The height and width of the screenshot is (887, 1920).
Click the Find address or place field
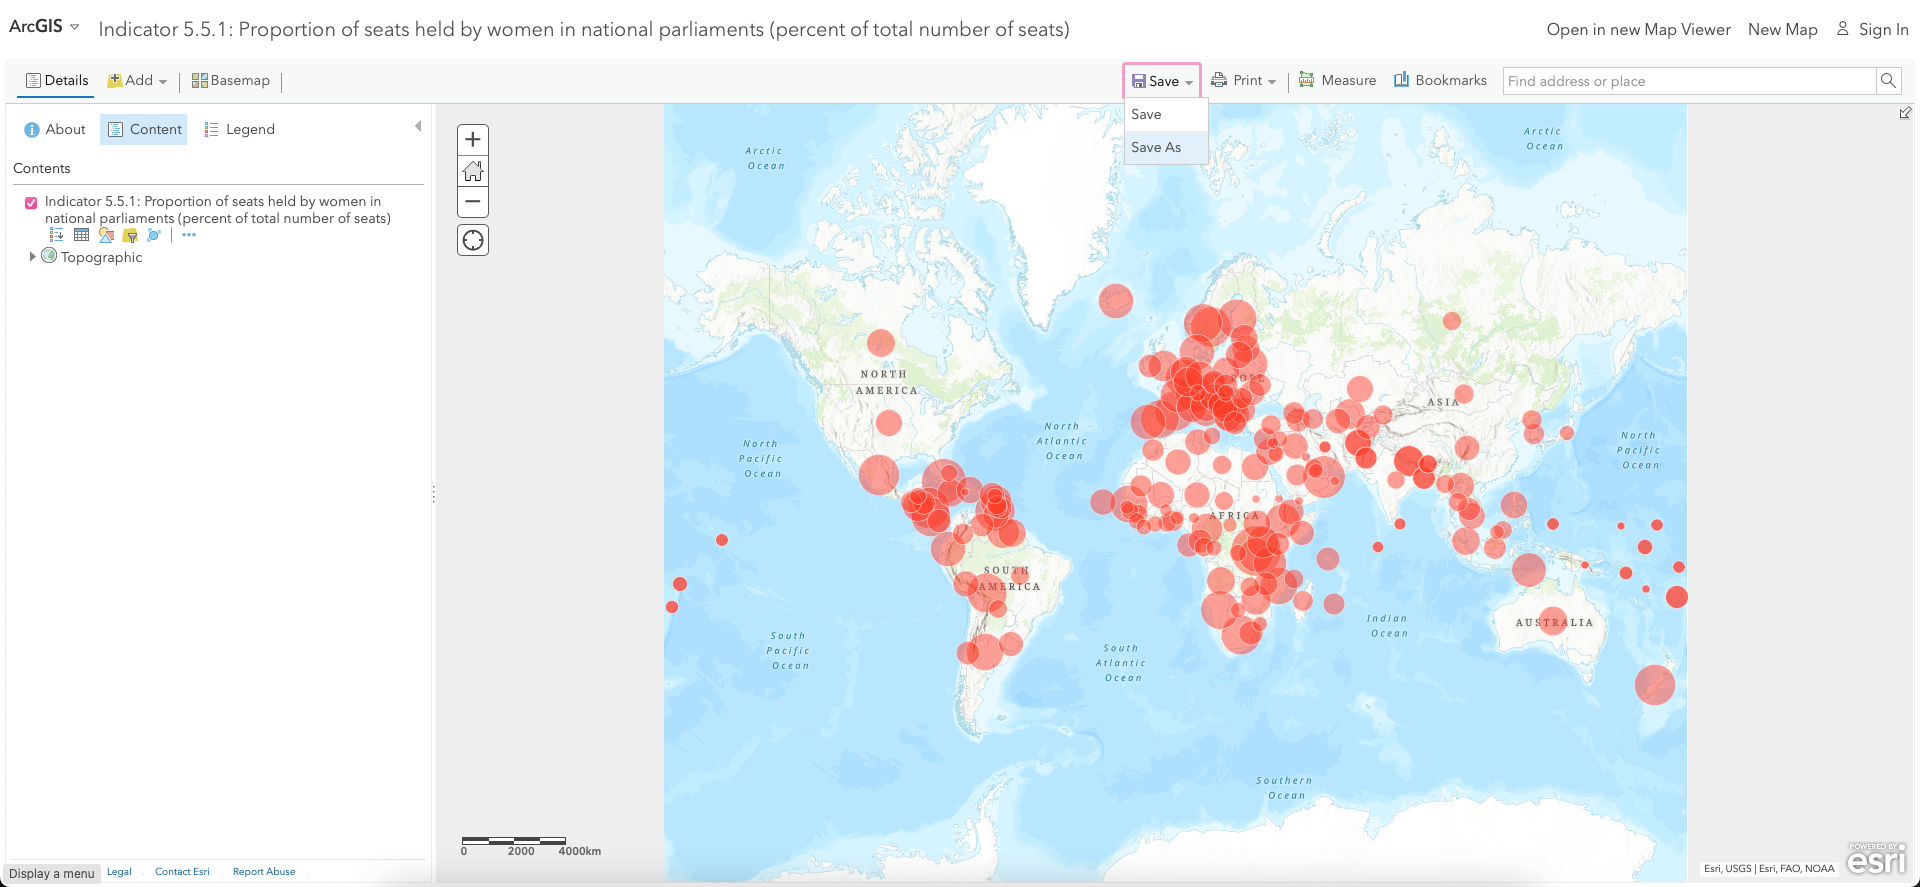click(x=1689, y=81)
